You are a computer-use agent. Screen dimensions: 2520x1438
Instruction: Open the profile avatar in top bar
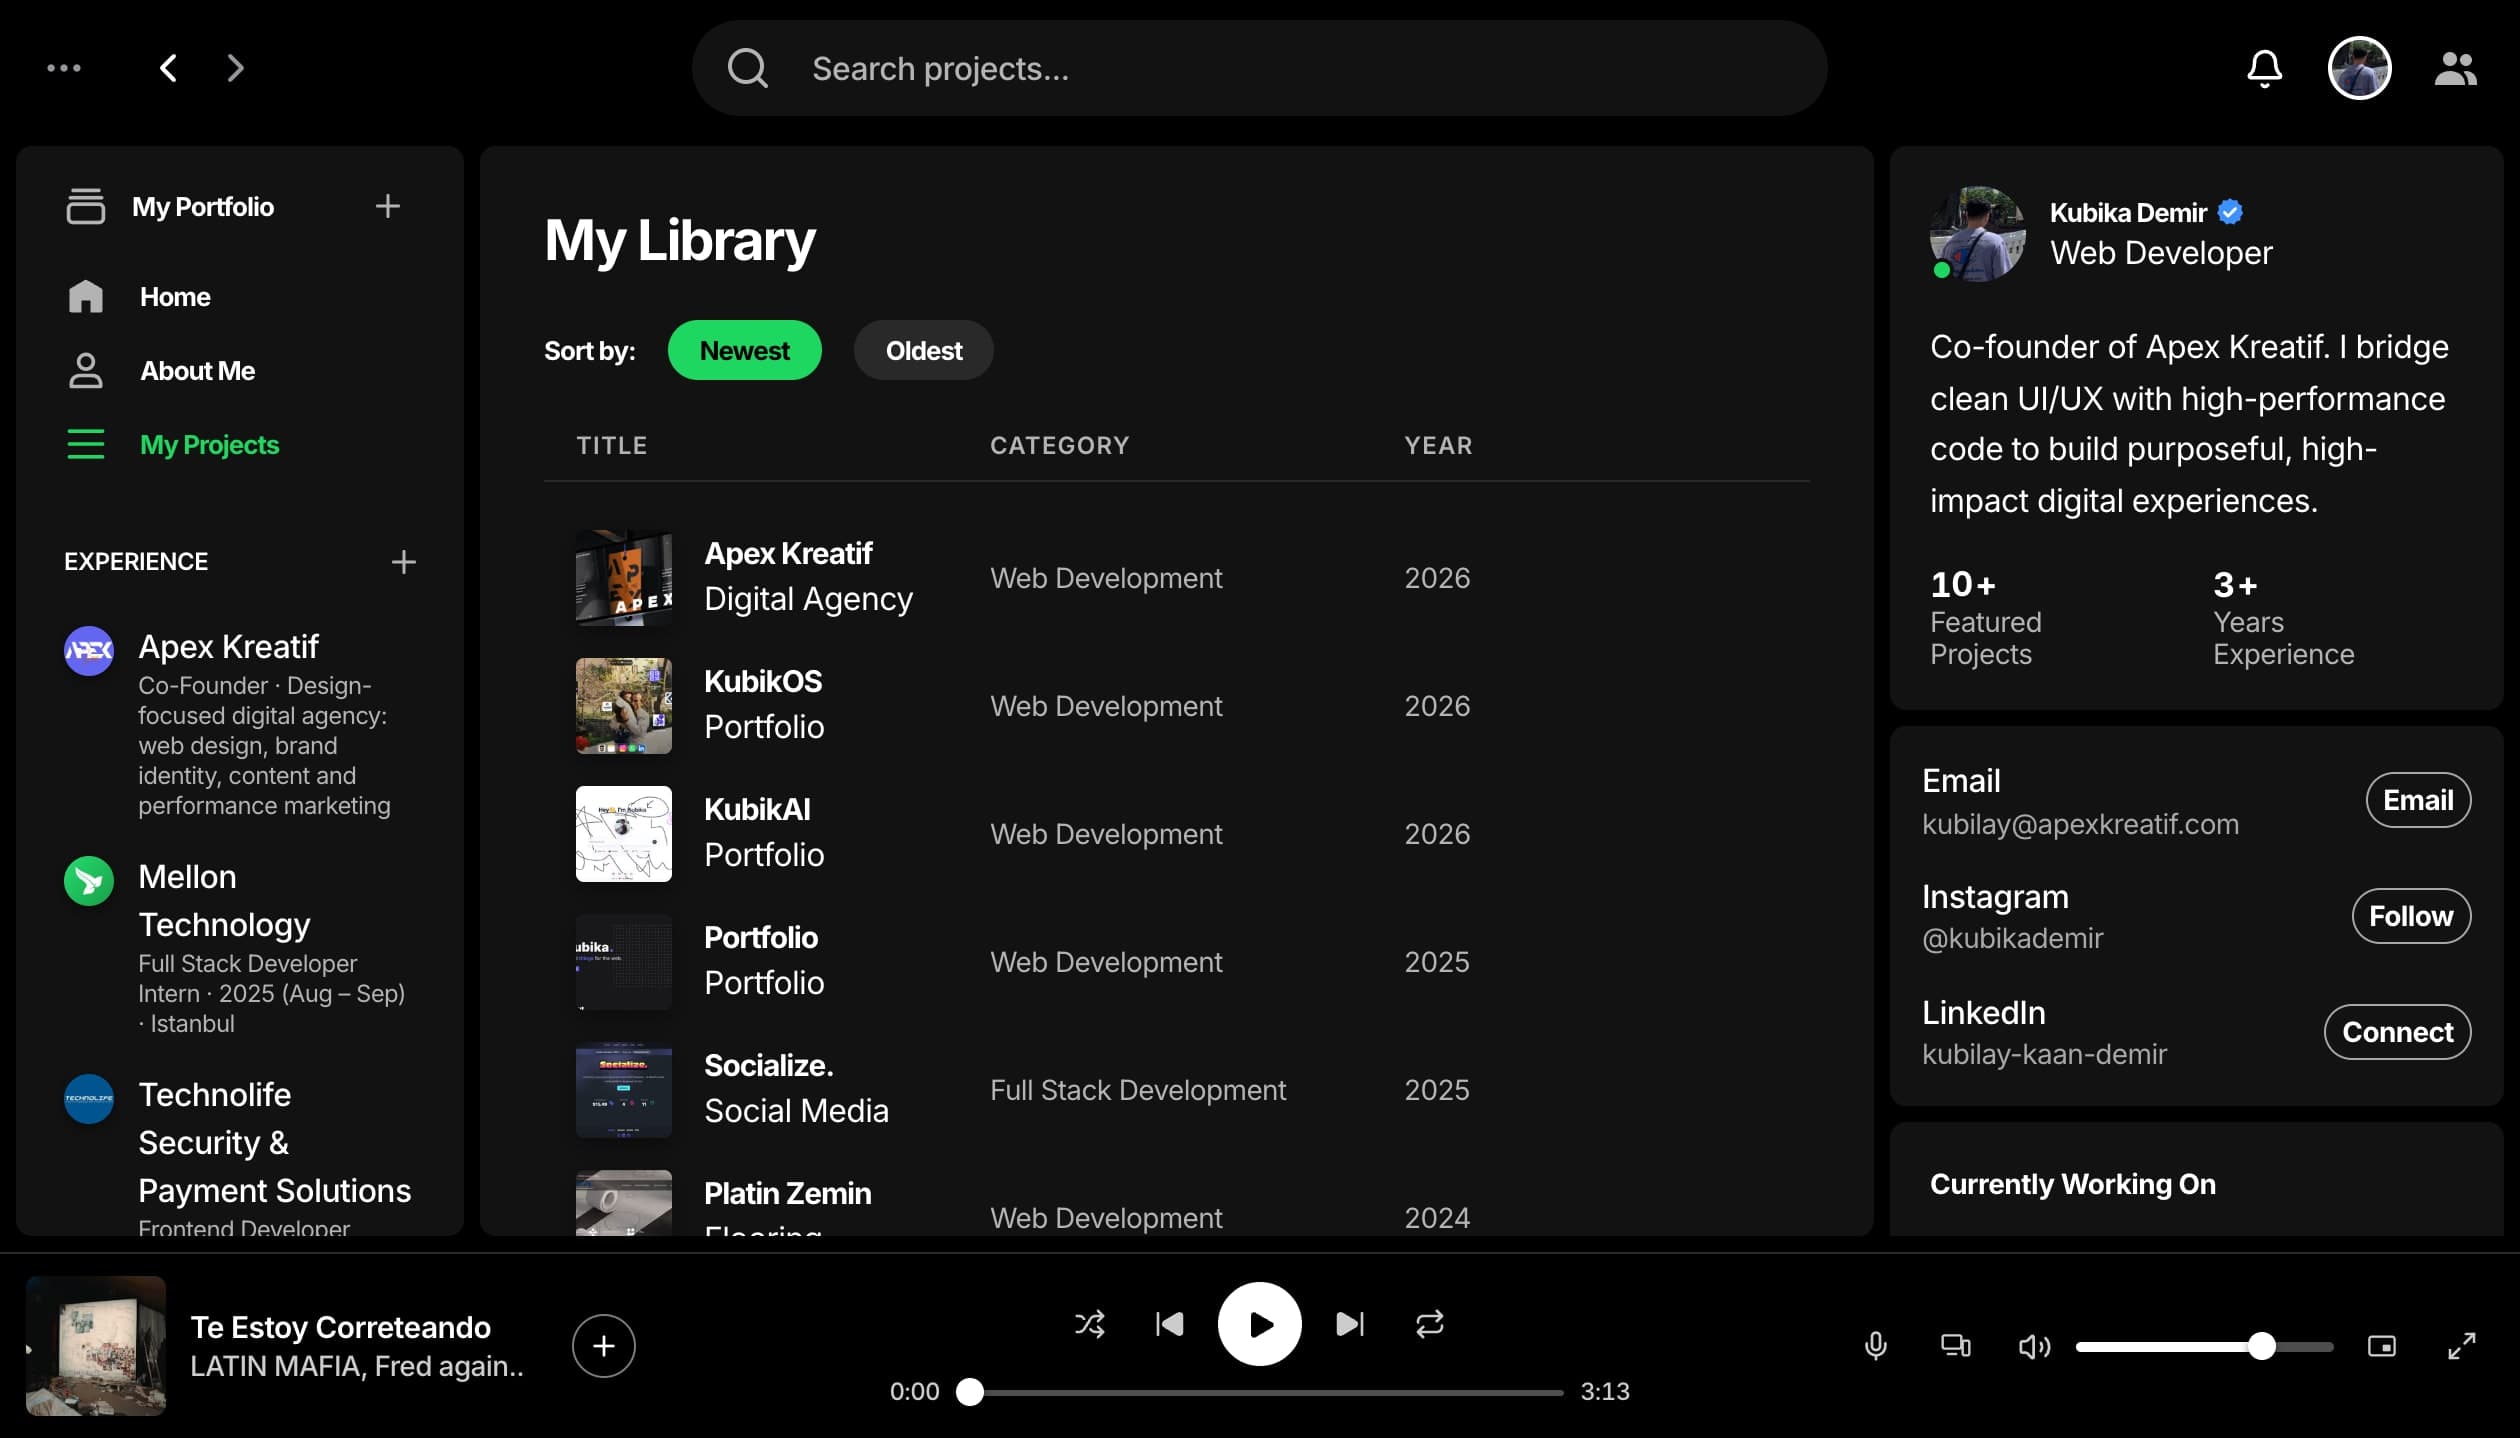pos(2359,68)
